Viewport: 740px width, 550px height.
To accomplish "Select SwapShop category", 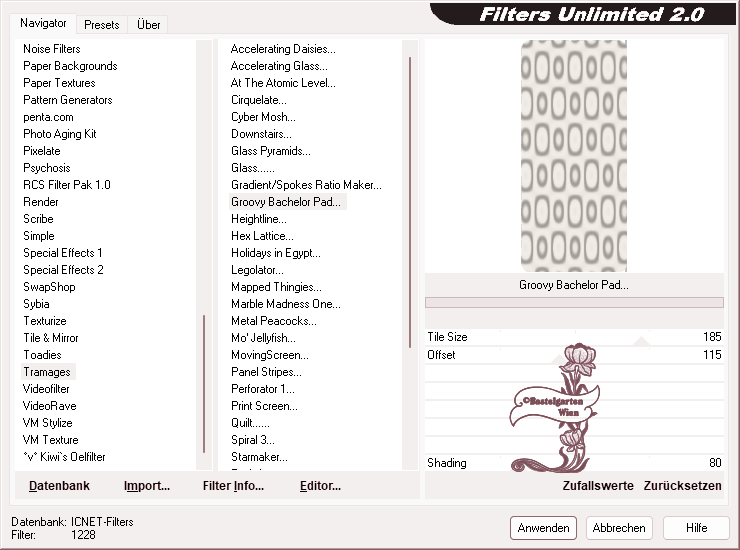I will [50, 287].
